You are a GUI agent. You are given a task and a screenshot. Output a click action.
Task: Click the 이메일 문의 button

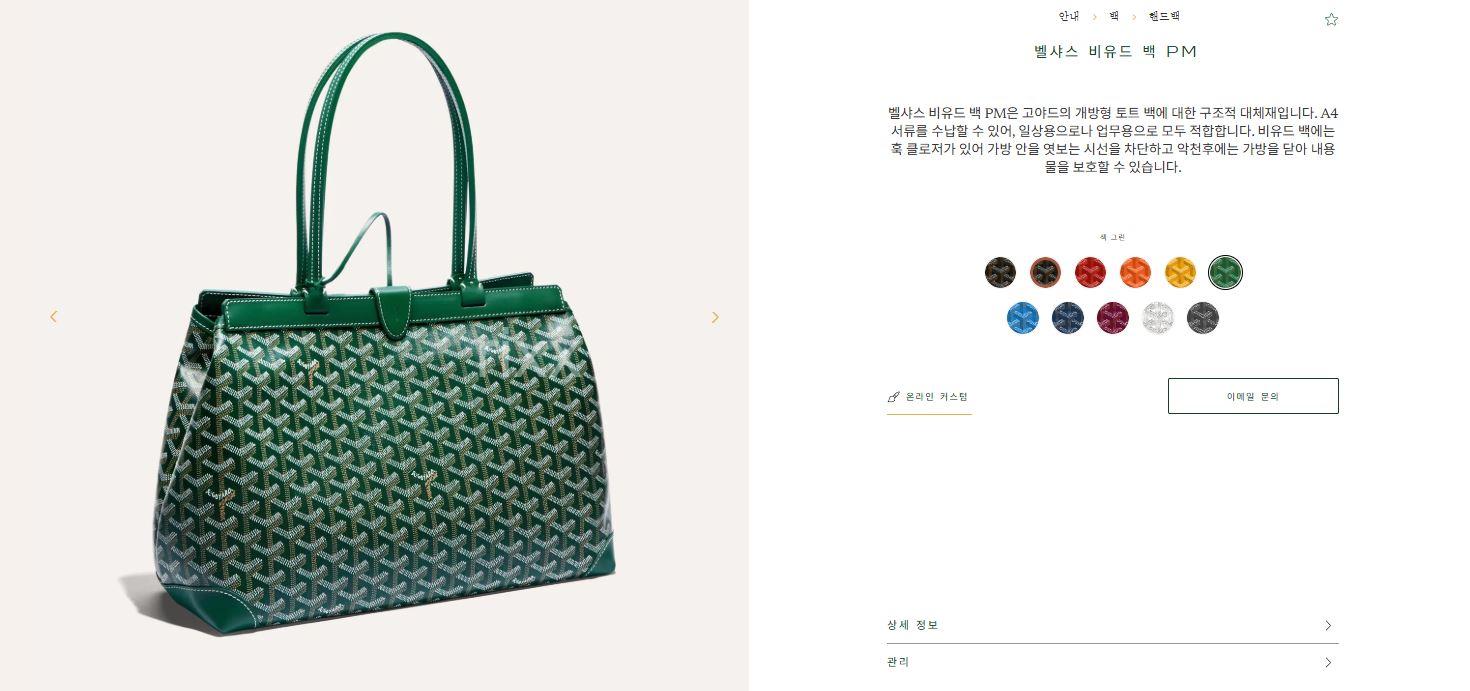coord(1253,396)
